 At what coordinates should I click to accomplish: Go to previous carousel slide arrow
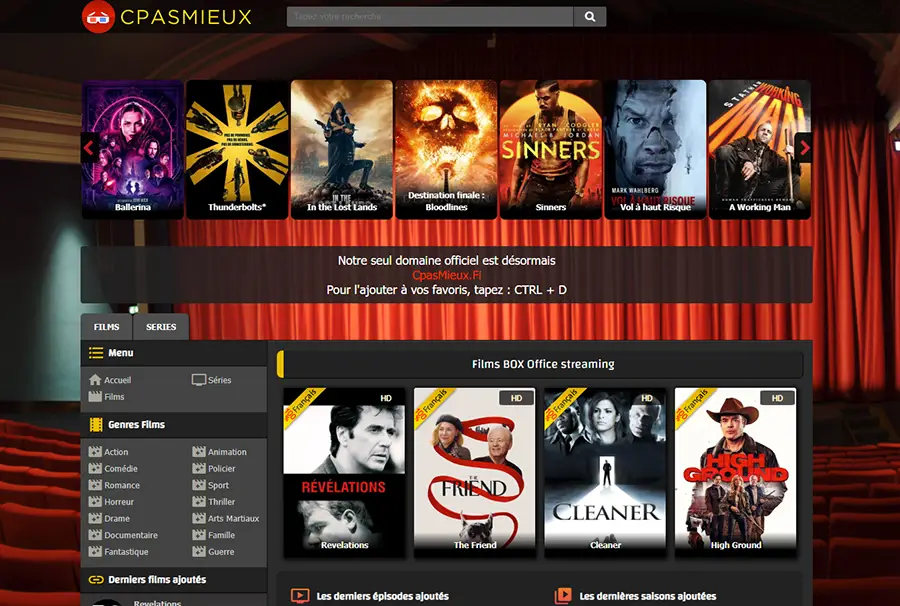(x=89, y=148)
